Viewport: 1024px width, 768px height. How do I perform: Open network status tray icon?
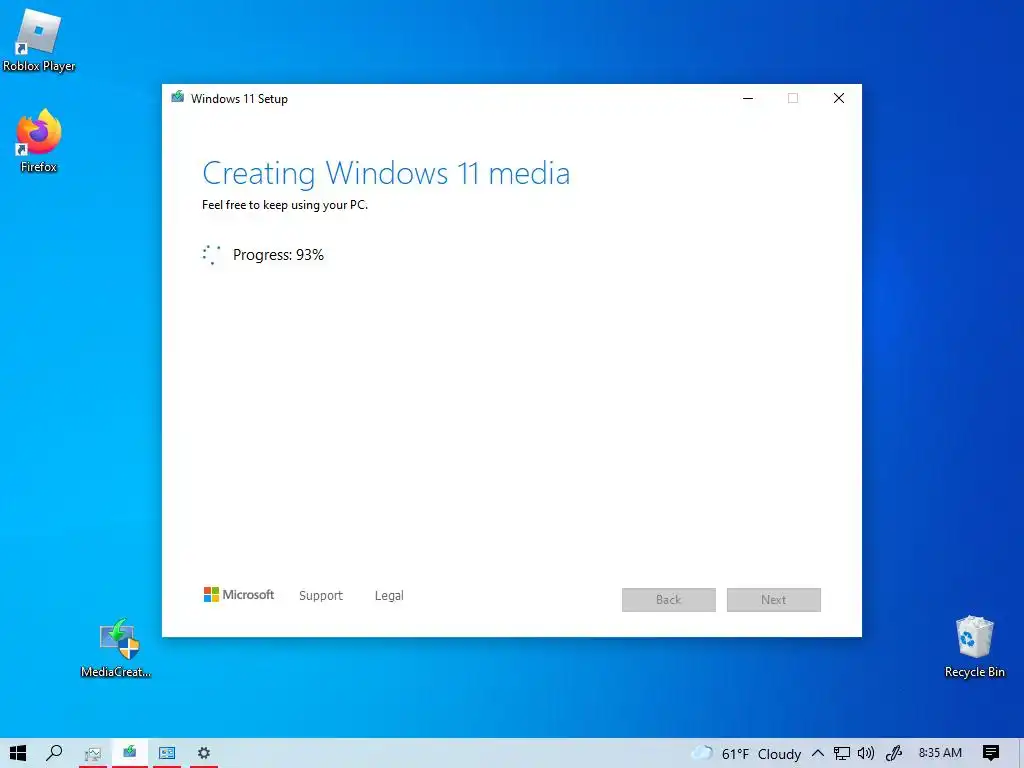[842, 754]
